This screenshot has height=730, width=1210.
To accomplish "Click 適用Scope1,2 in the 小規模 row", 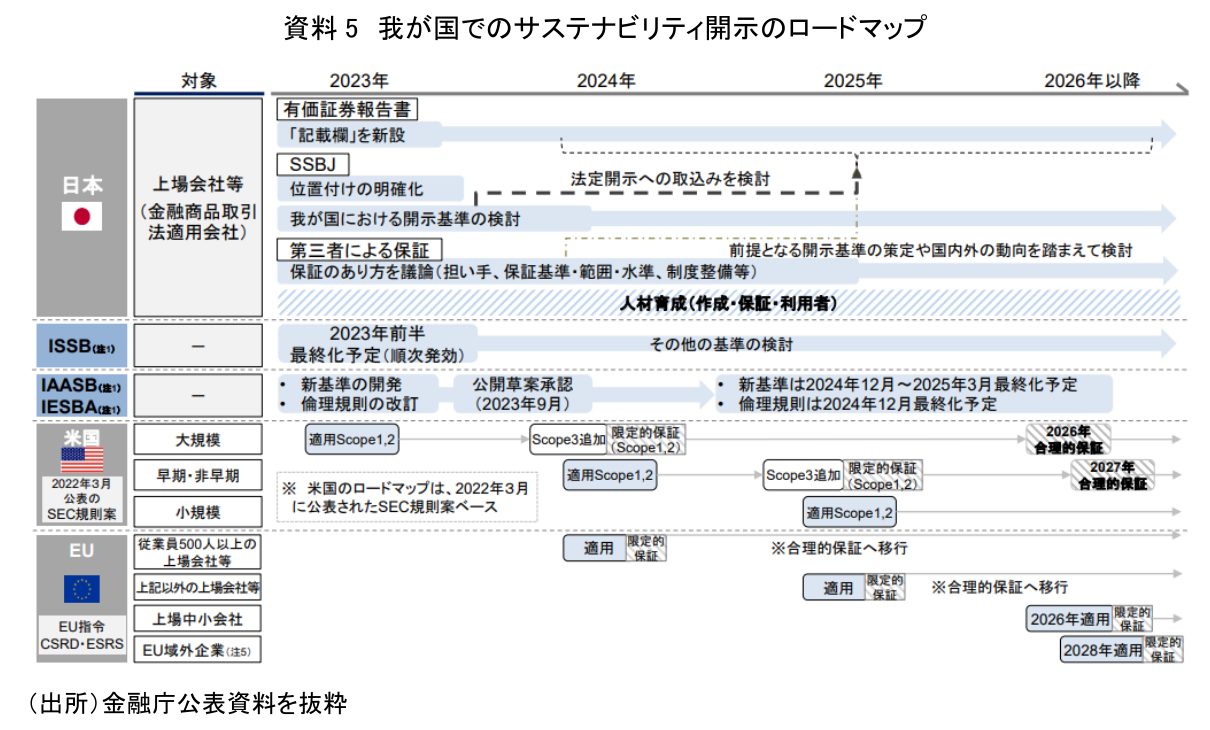I will pos(850,512).
